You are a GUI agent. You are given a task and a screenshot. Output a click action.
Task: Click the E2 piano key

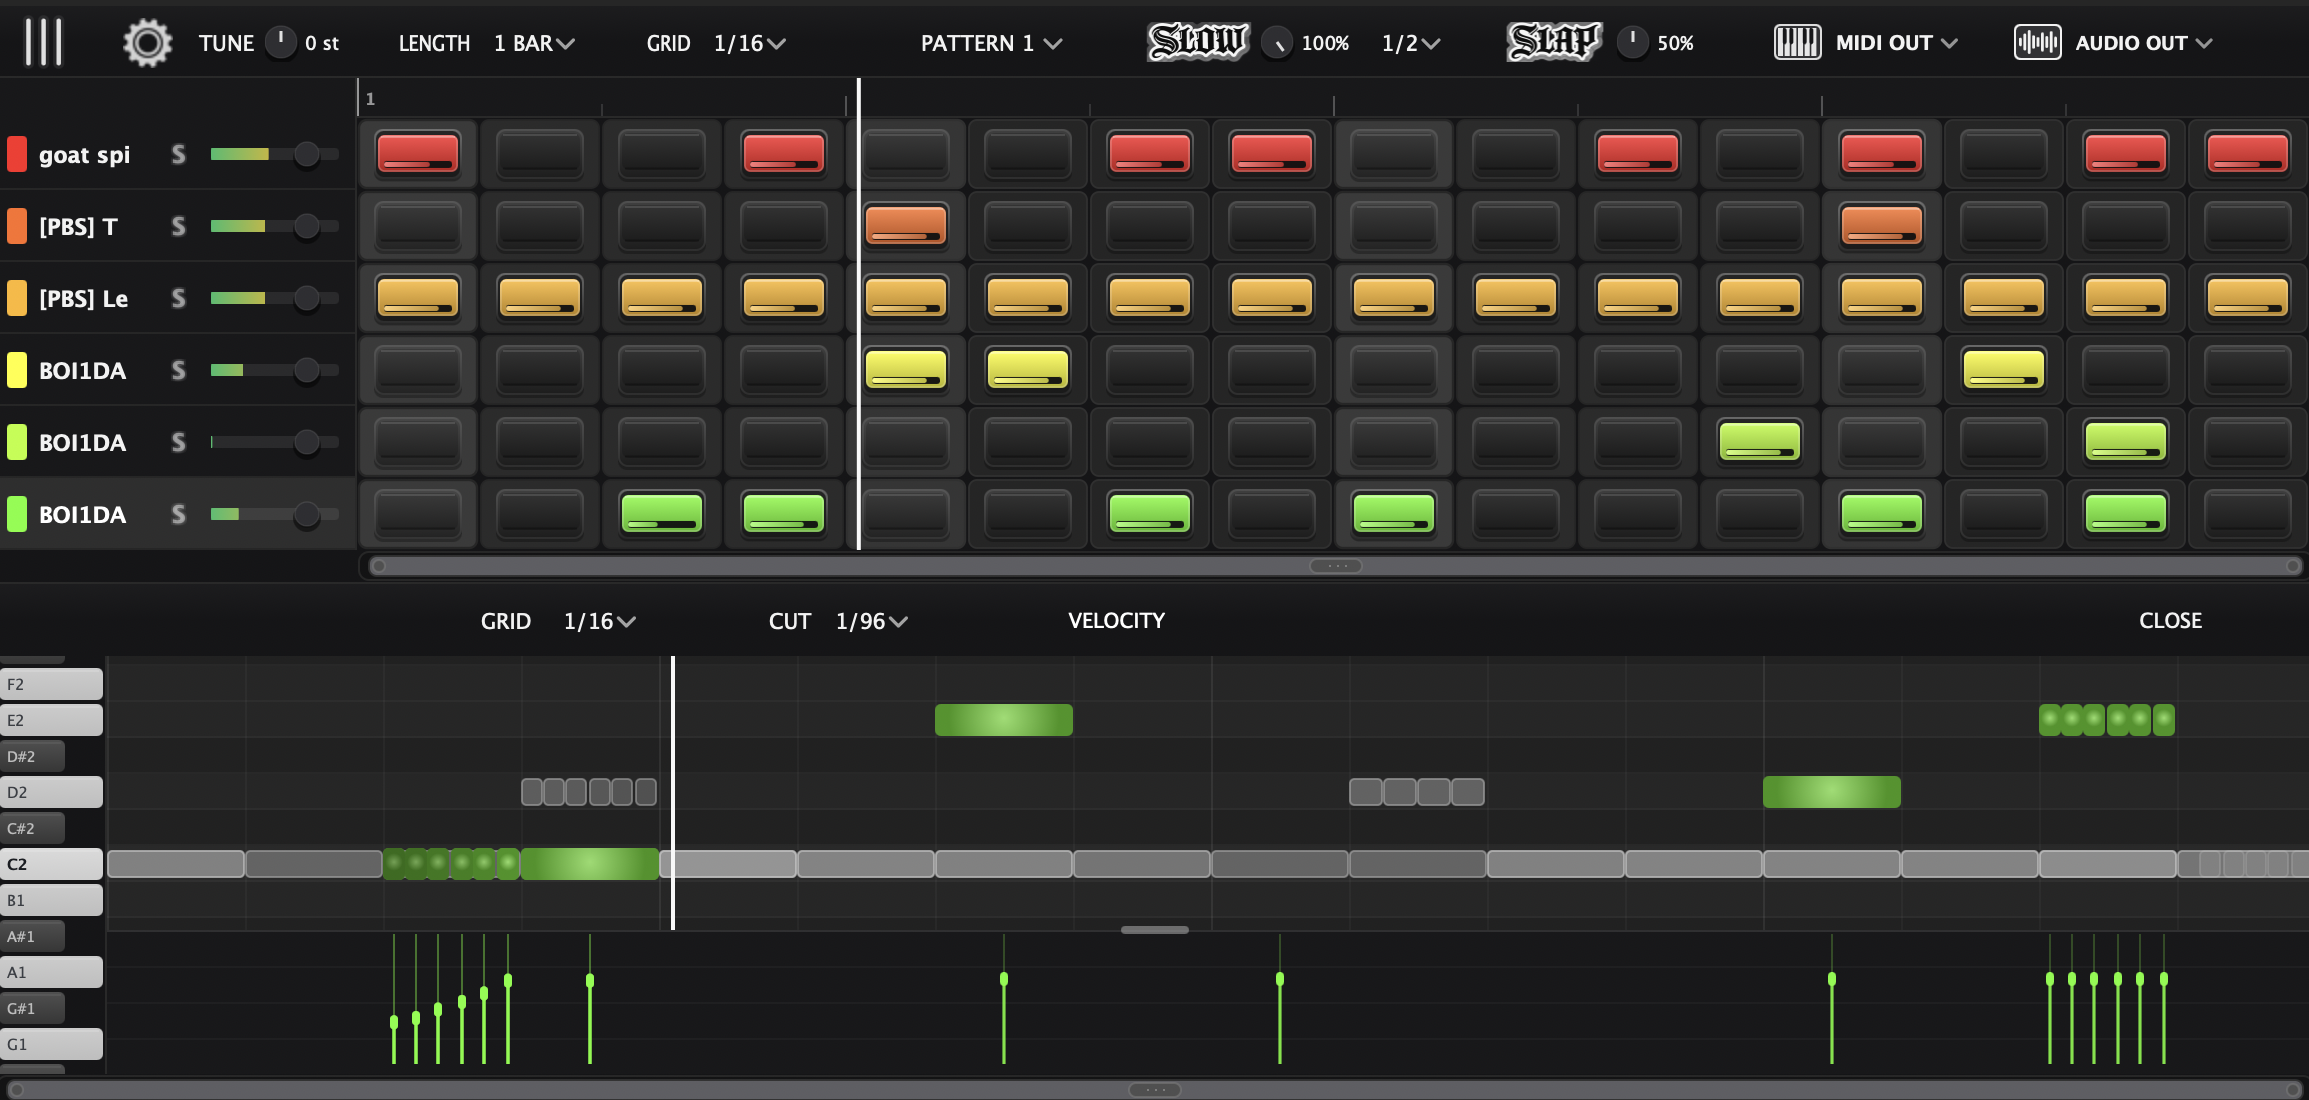point(51,720)
